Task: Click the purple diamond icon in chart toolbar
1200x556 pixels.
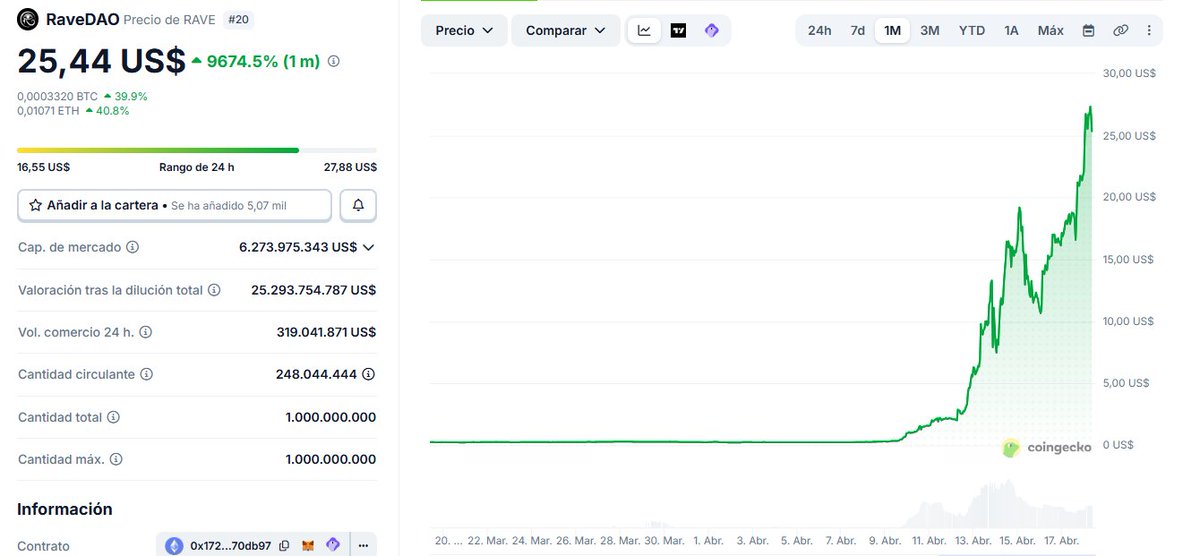Action: coord(712,31)
